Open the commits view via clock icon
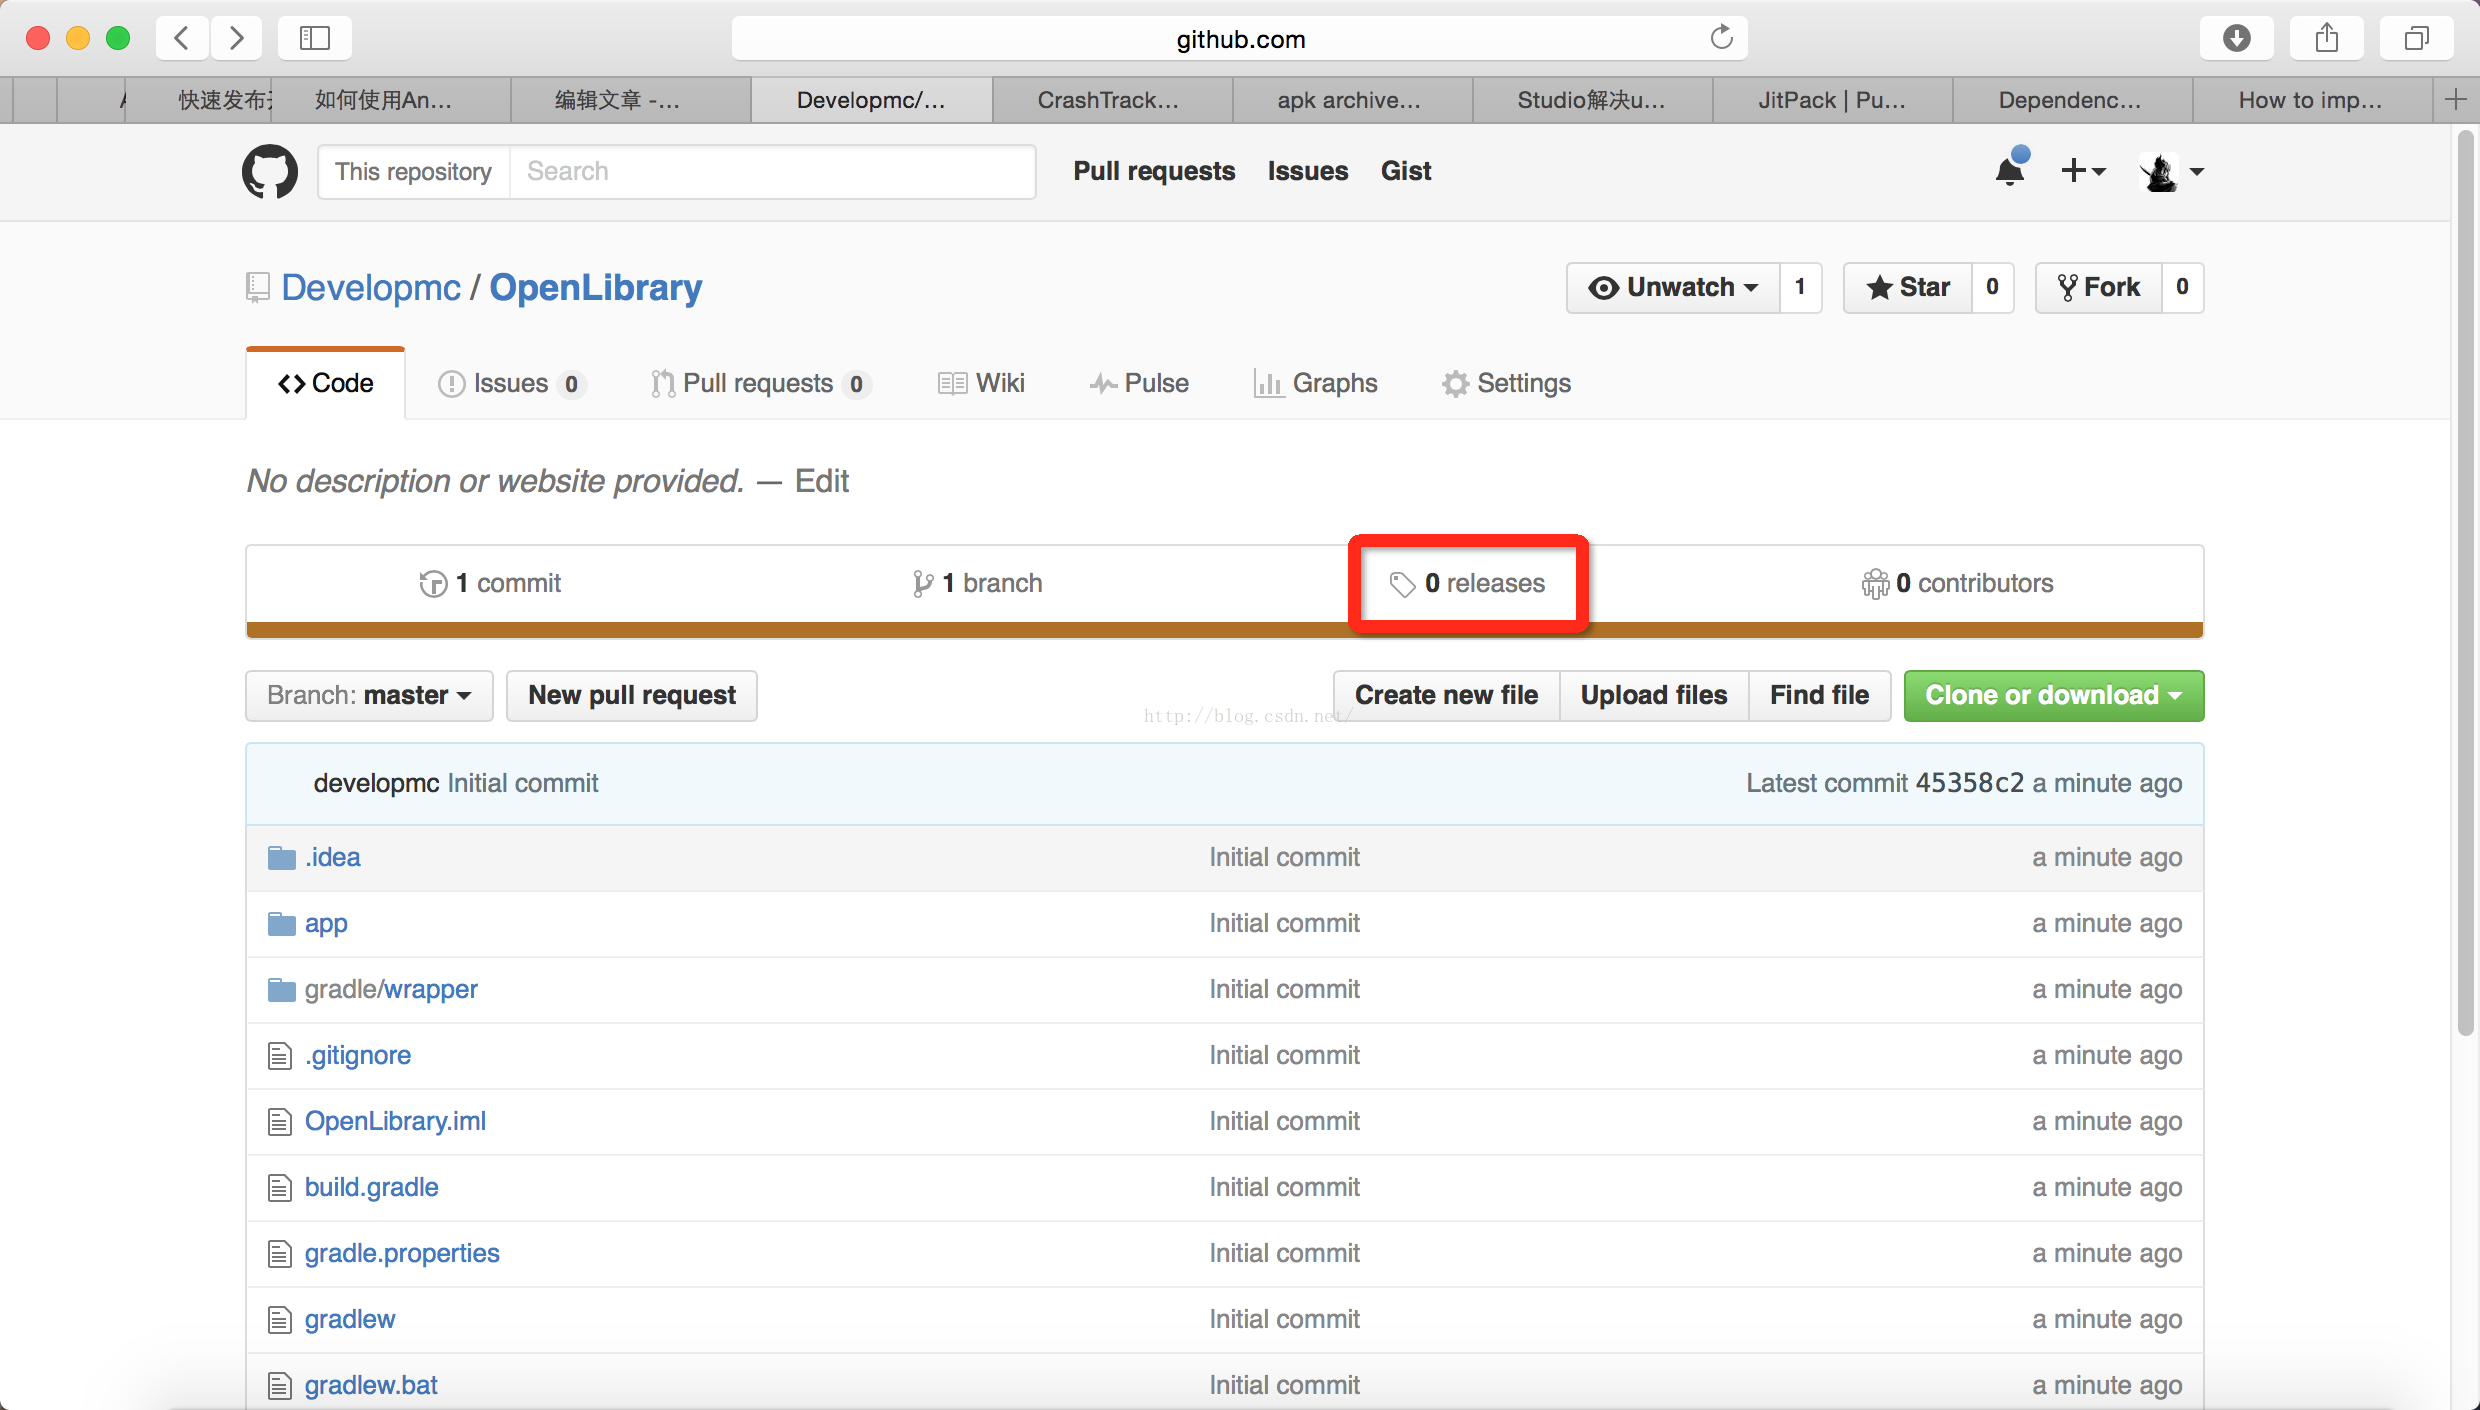 pyautogui.click(x=432, y=583)
